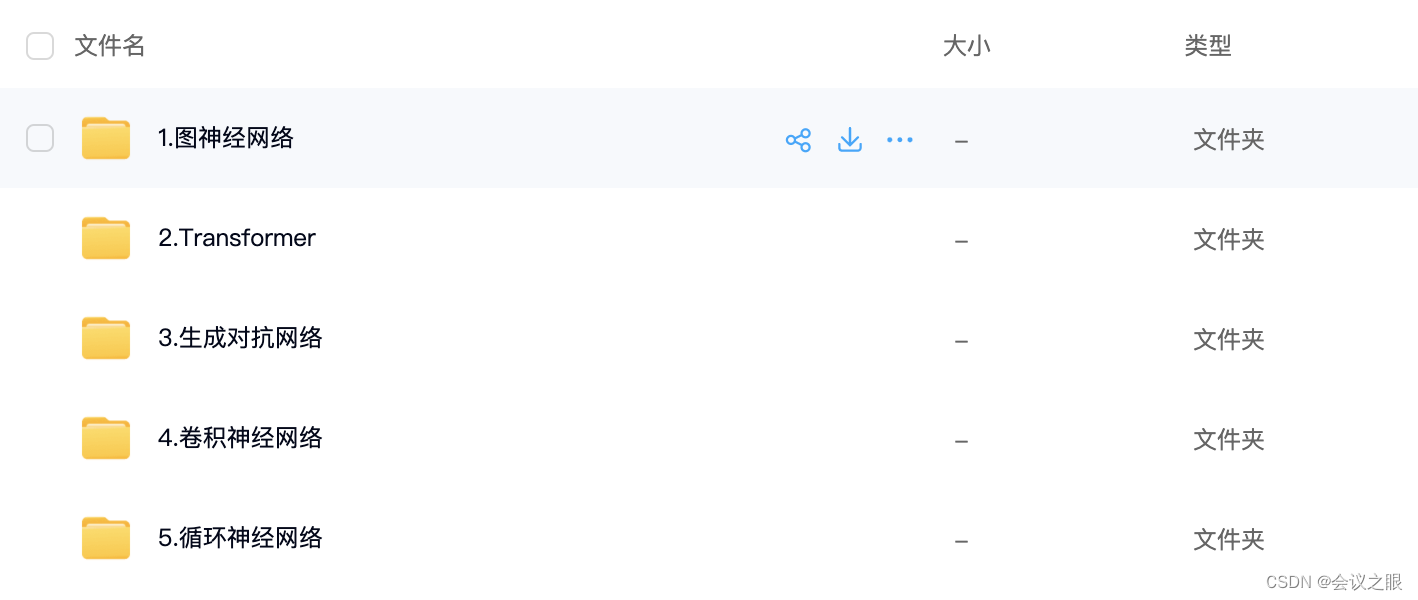Click the share icon on 1.图神经网络 row
Image resolution: width=1418 pixels, height=600 pixels.
coord(798,139)
